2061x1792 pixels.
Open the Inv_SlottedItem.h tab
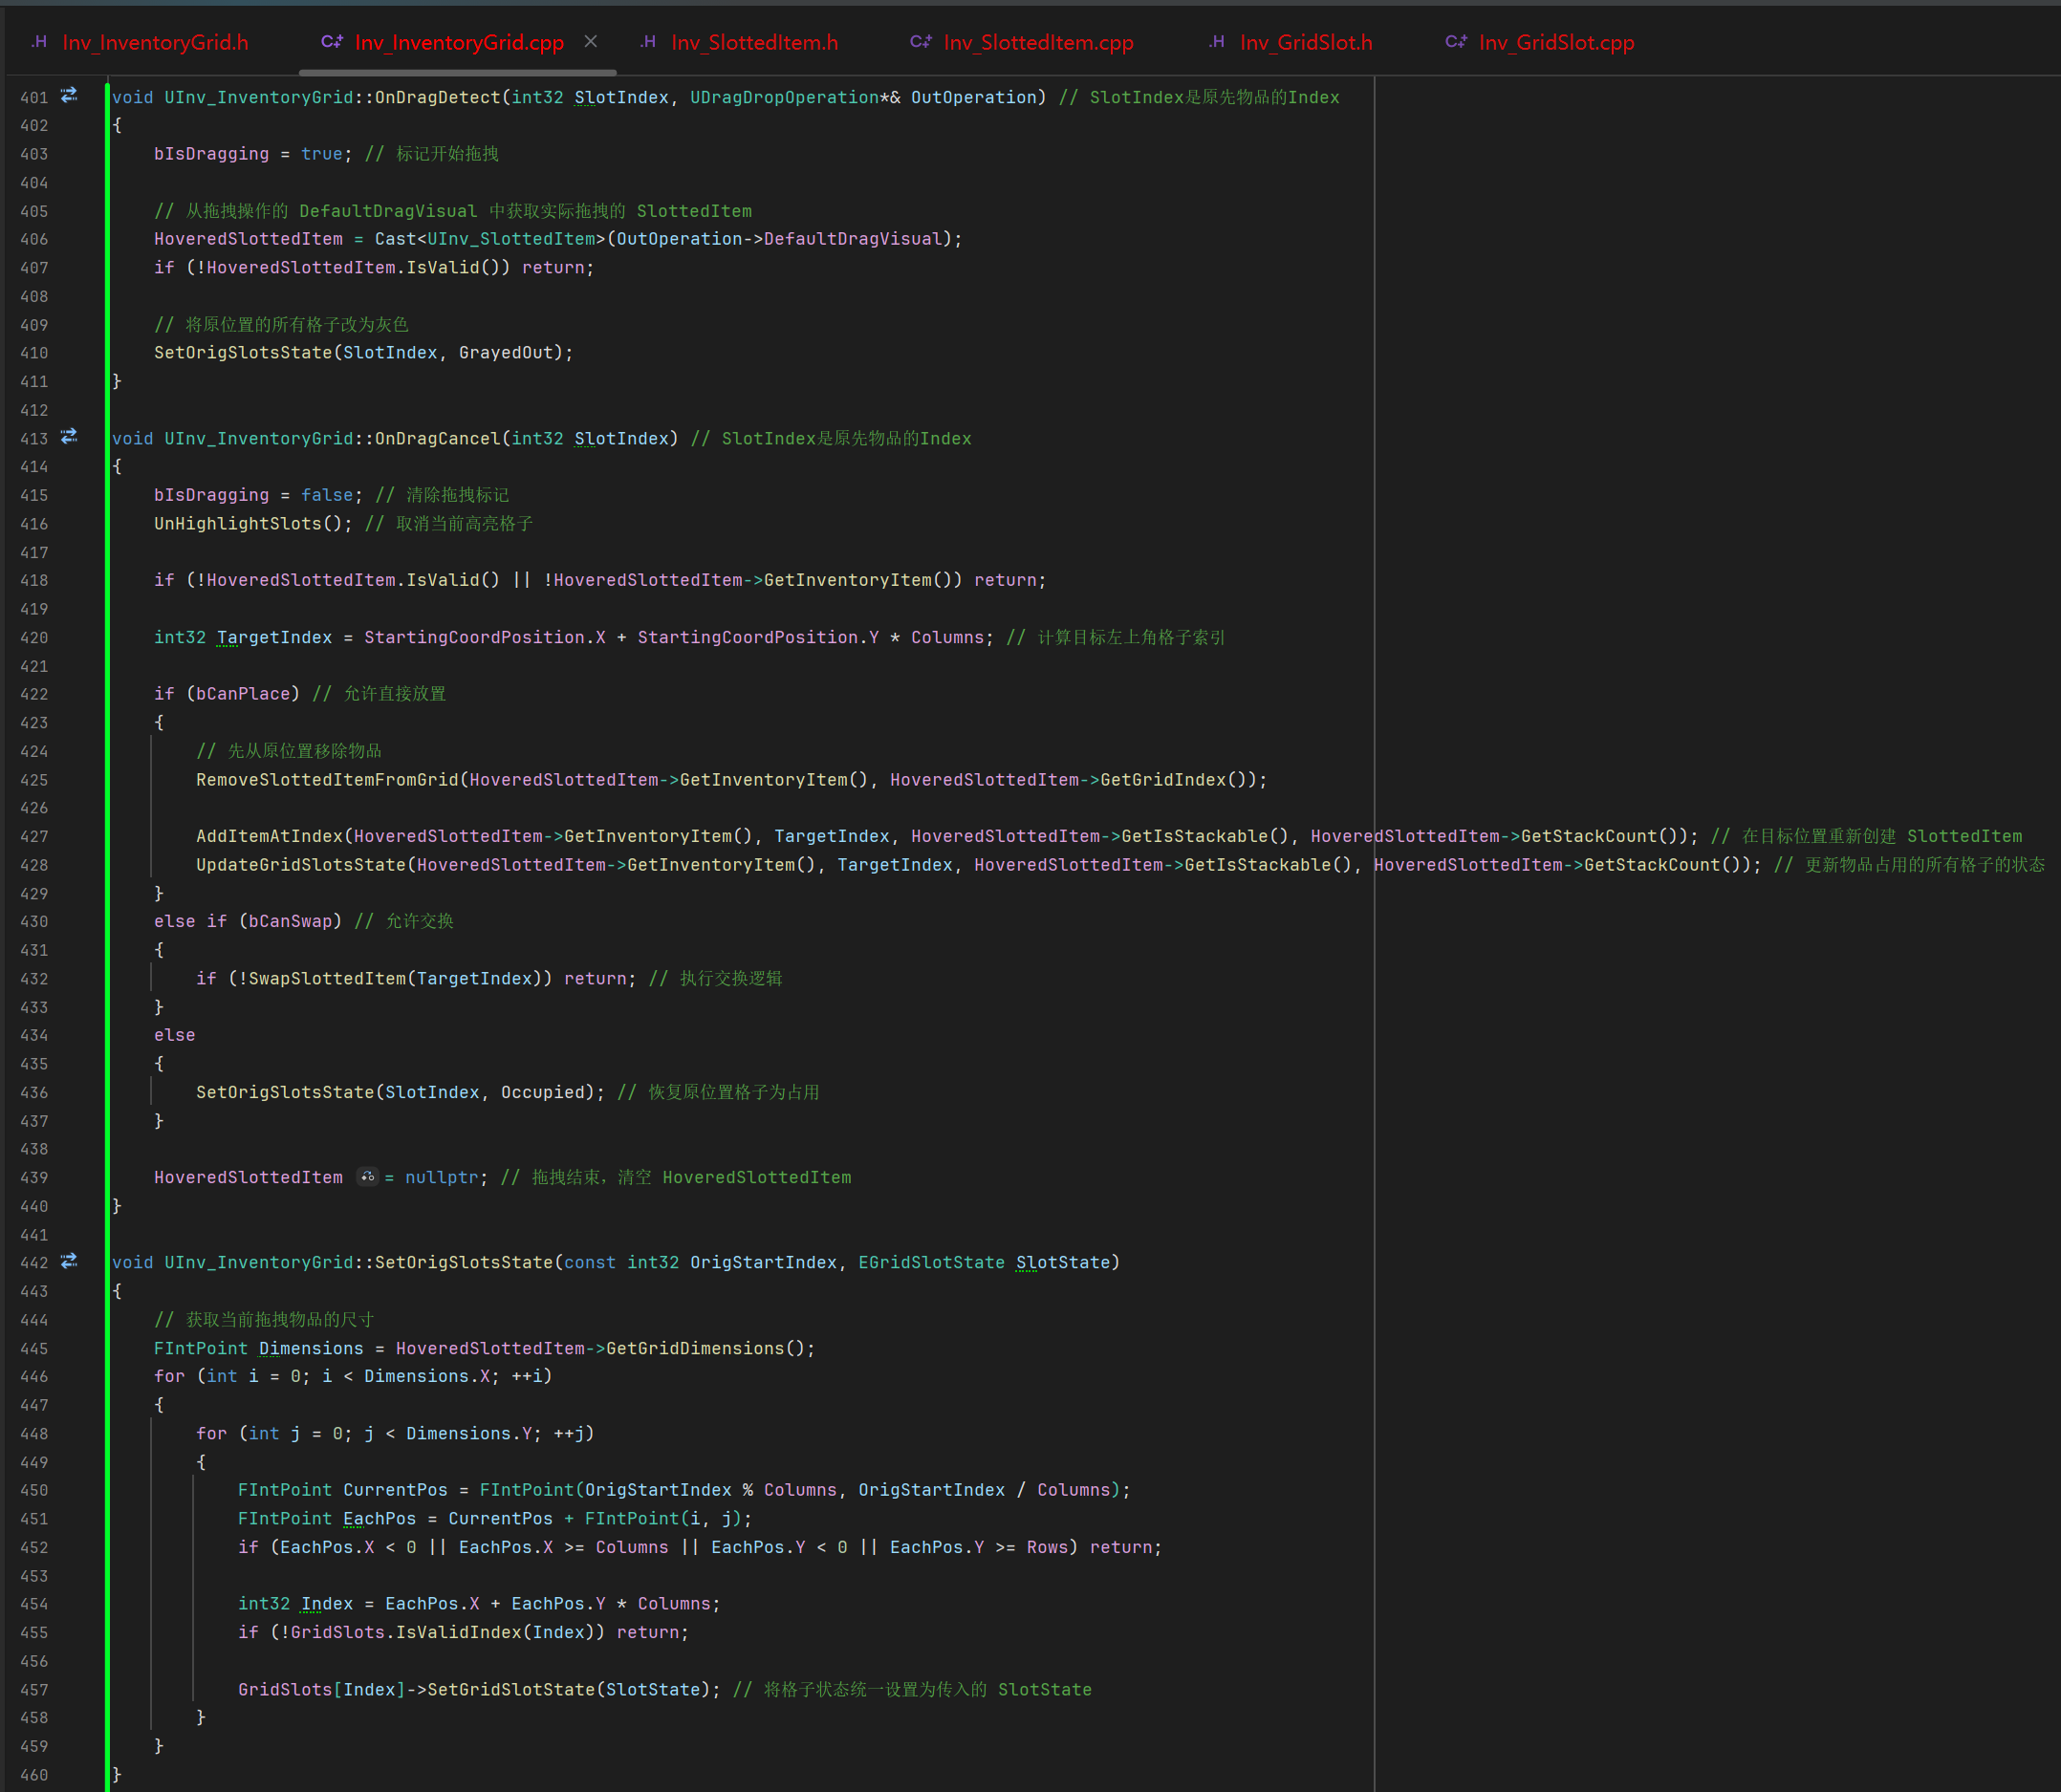click(x=754, y=42)
